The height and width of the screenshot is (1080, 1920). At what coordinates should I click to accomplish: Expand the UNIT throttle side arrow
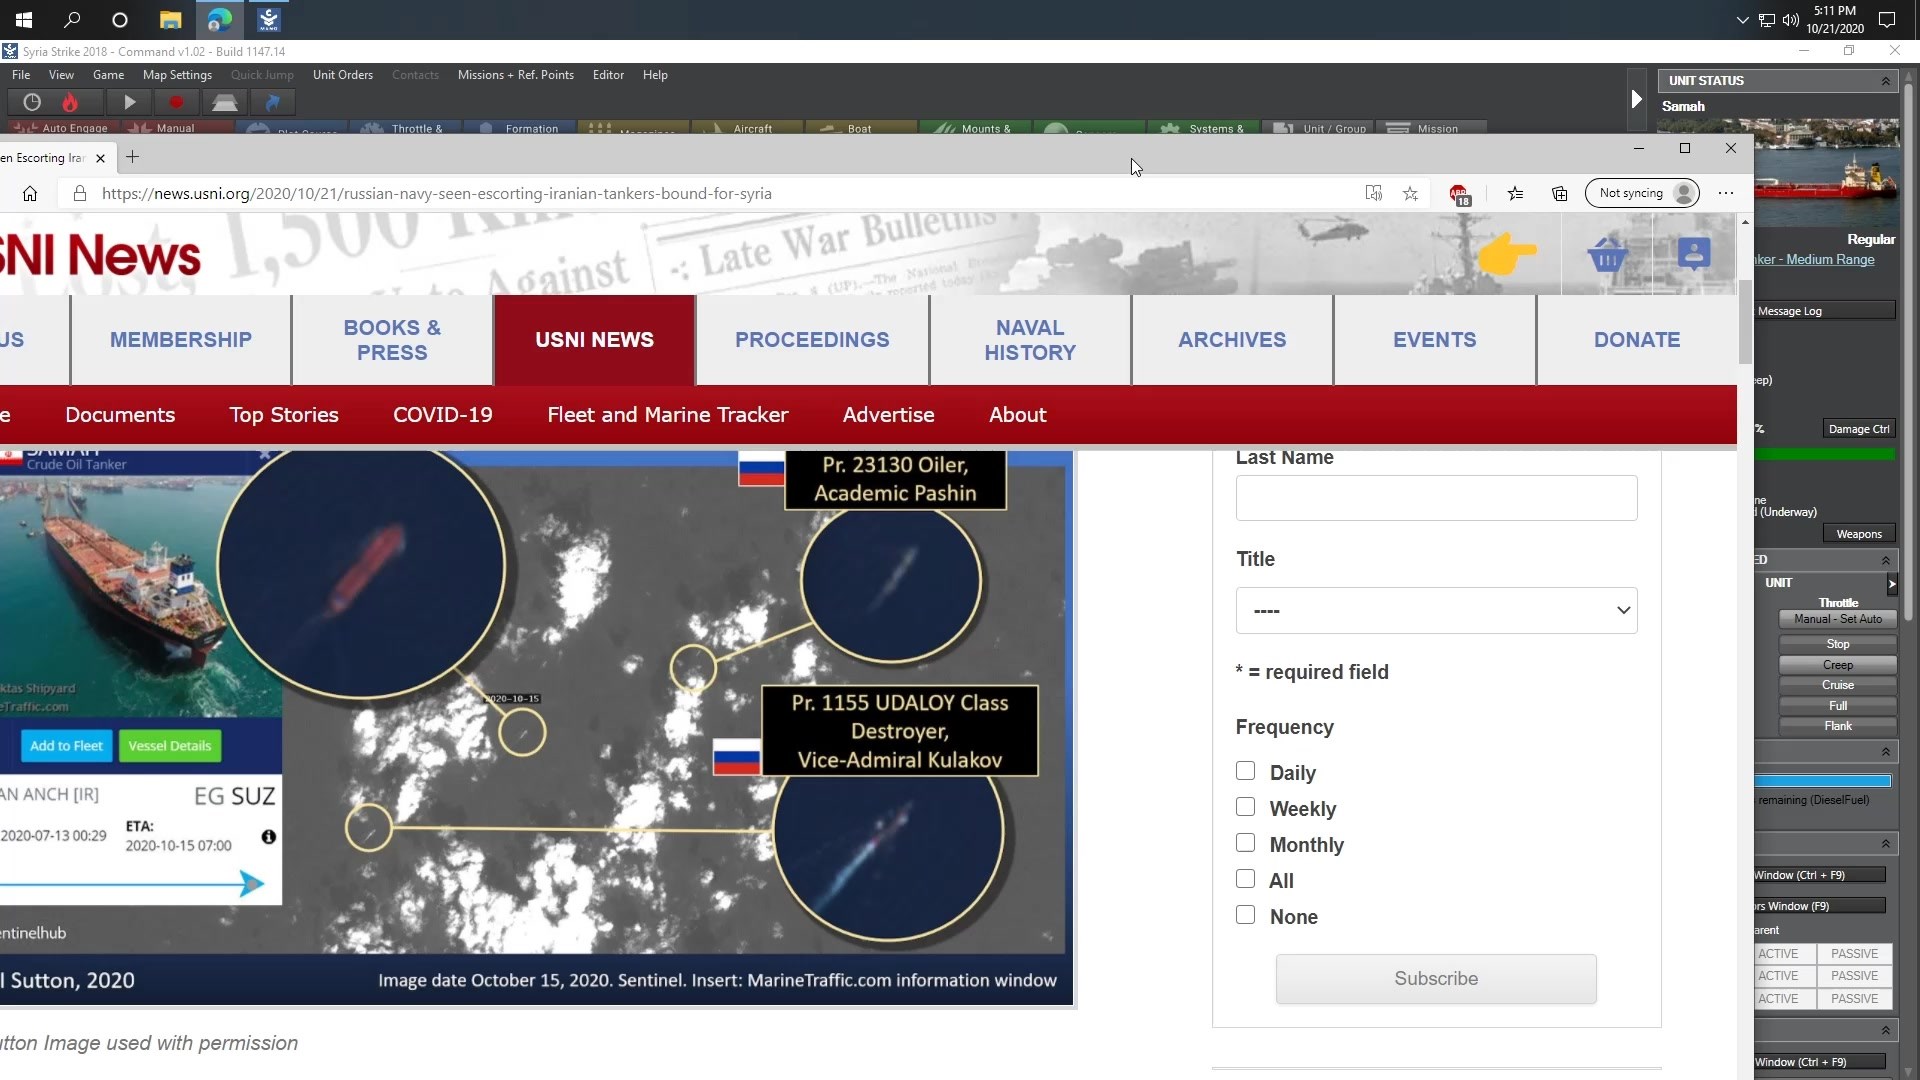pyautogui.click(x=1891, y=583)
